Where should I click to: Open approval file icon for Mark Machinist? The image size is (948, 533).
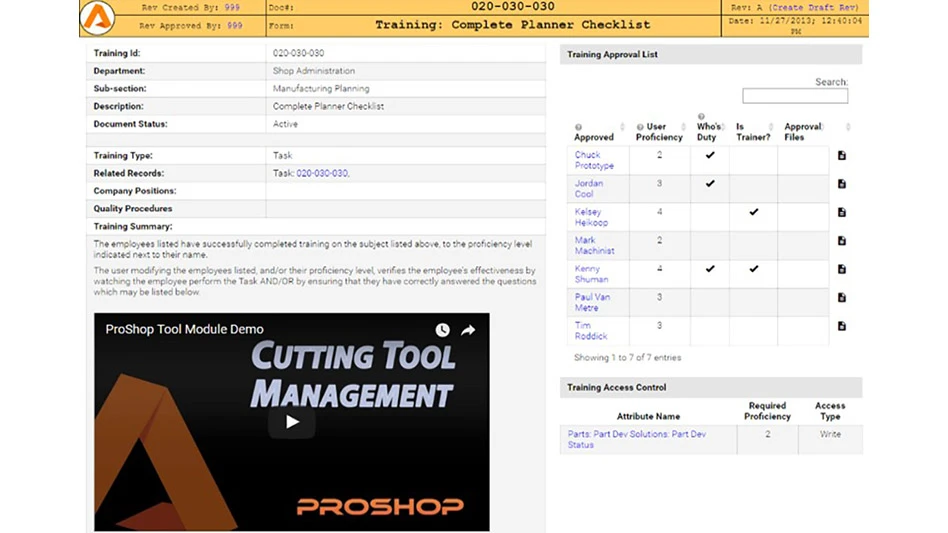842,241
